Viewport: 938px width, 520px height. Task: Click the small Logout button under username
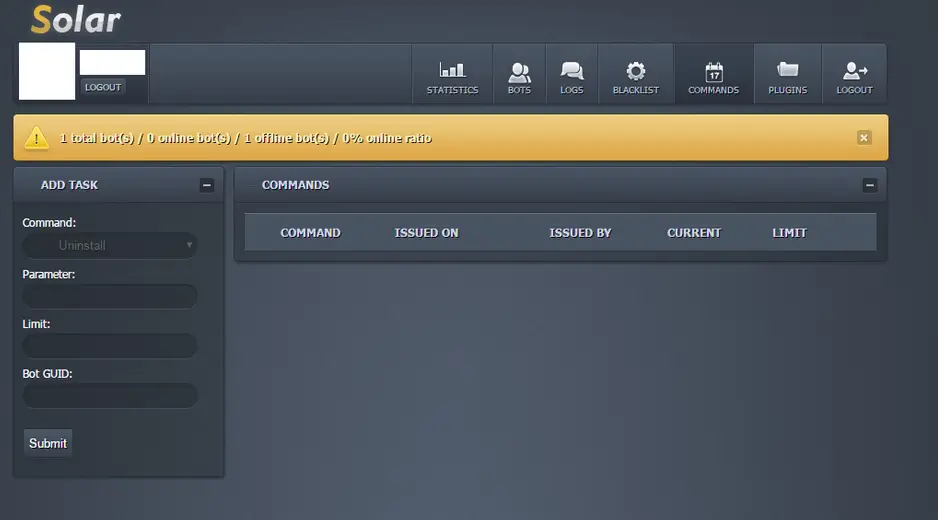(x=103, y=87)
